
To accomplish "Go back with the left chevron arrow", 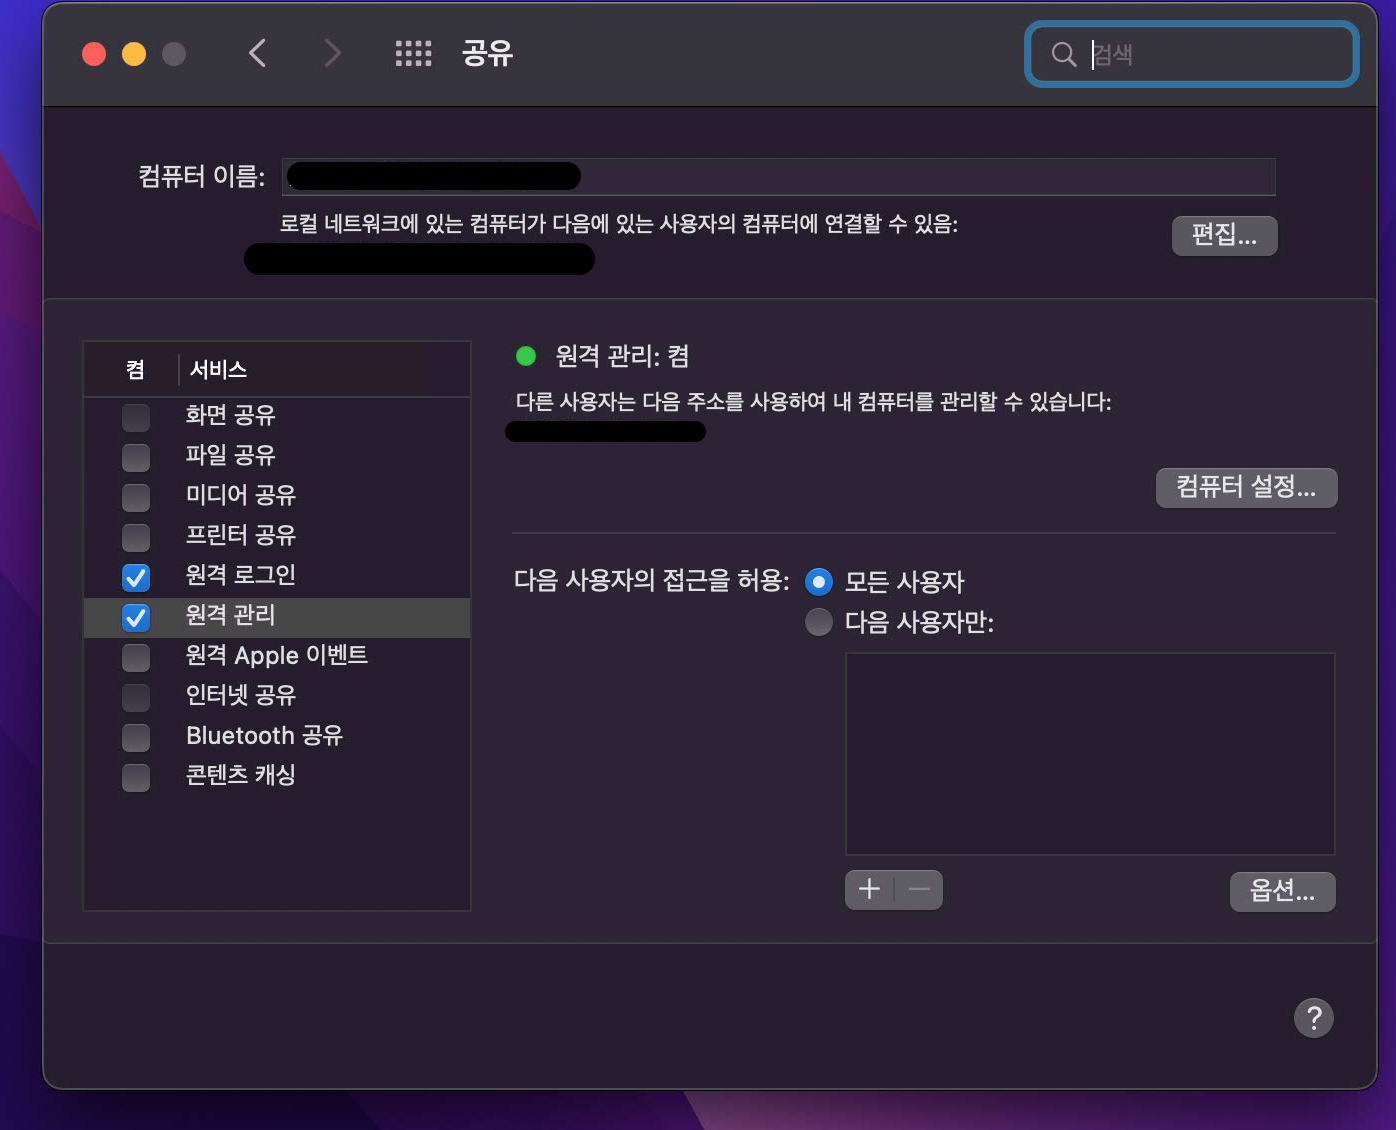I will tap(258, 53).
